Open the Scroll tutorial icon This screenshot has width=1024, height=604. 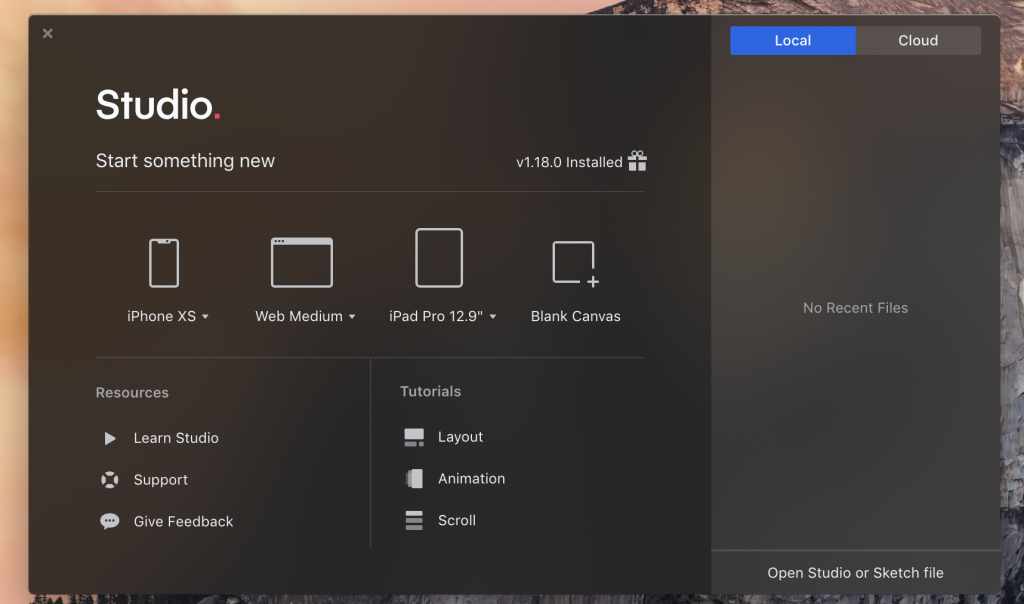(x=414, y=520)
